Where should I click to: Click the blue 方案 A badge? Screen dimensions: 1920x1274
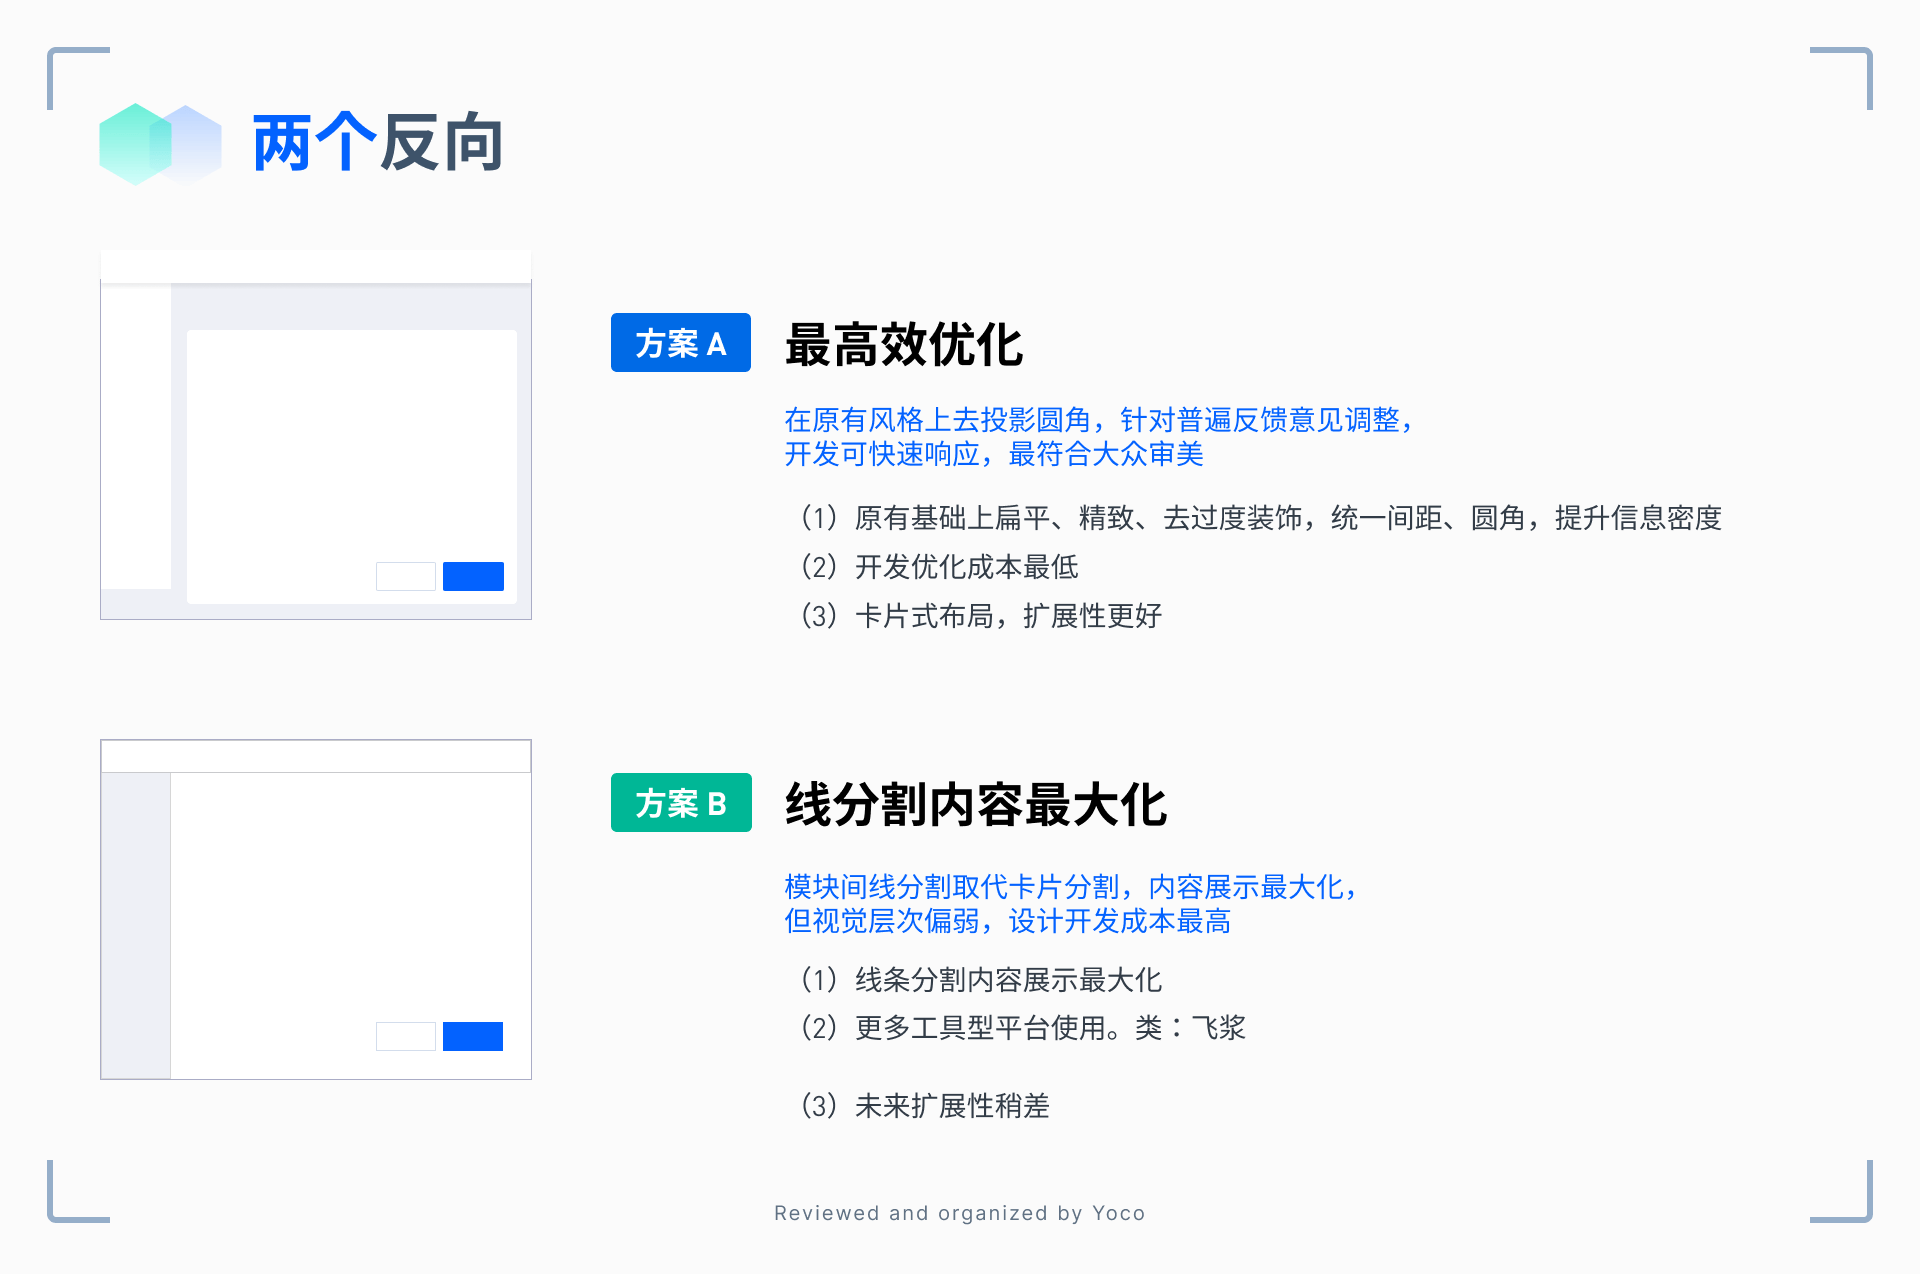click(680, 343)
